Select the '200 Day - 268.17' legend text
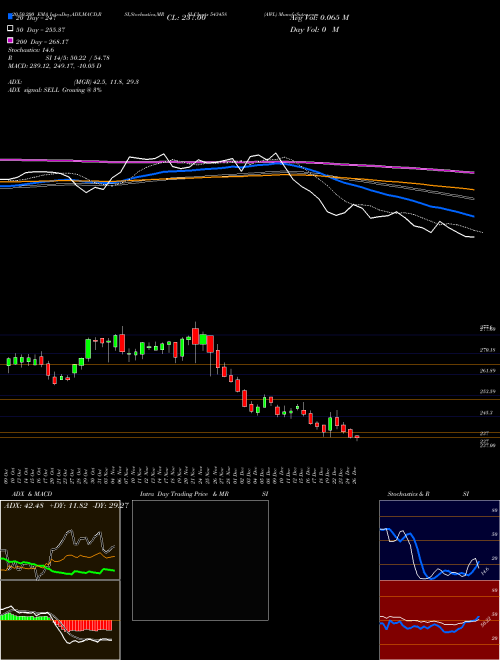The height and width of the screenshot is (660, 500). tap(42, 42)
